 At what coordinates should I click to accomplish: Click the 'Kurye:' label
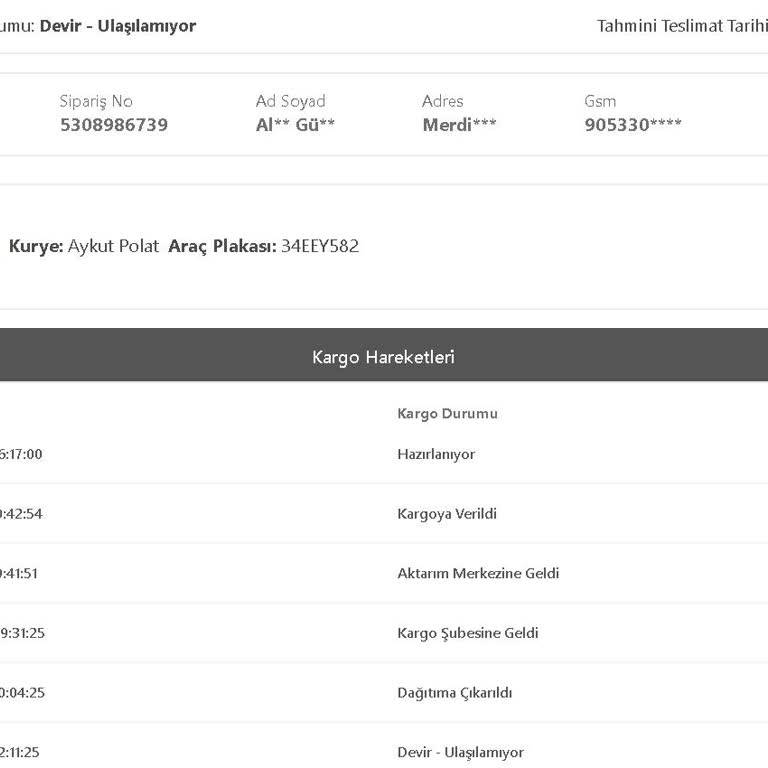point(36,246)
